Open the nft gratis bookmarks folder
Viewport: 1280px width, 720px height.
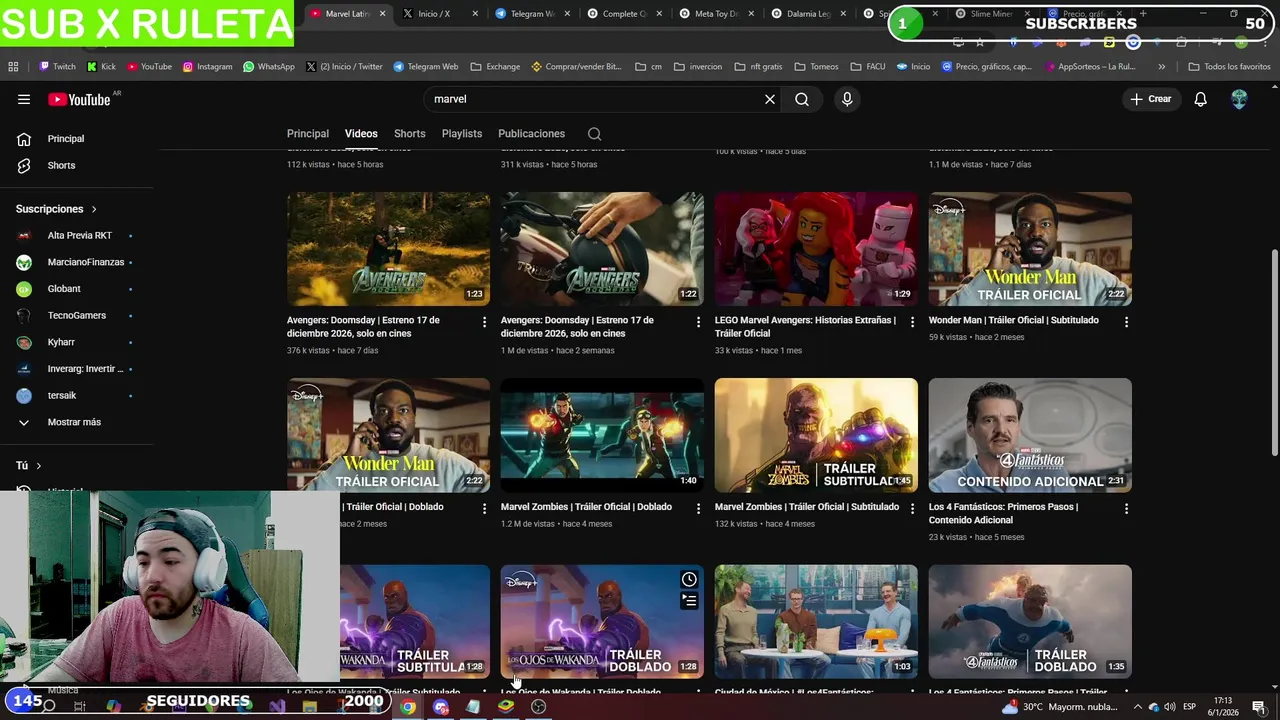[758, 67]
